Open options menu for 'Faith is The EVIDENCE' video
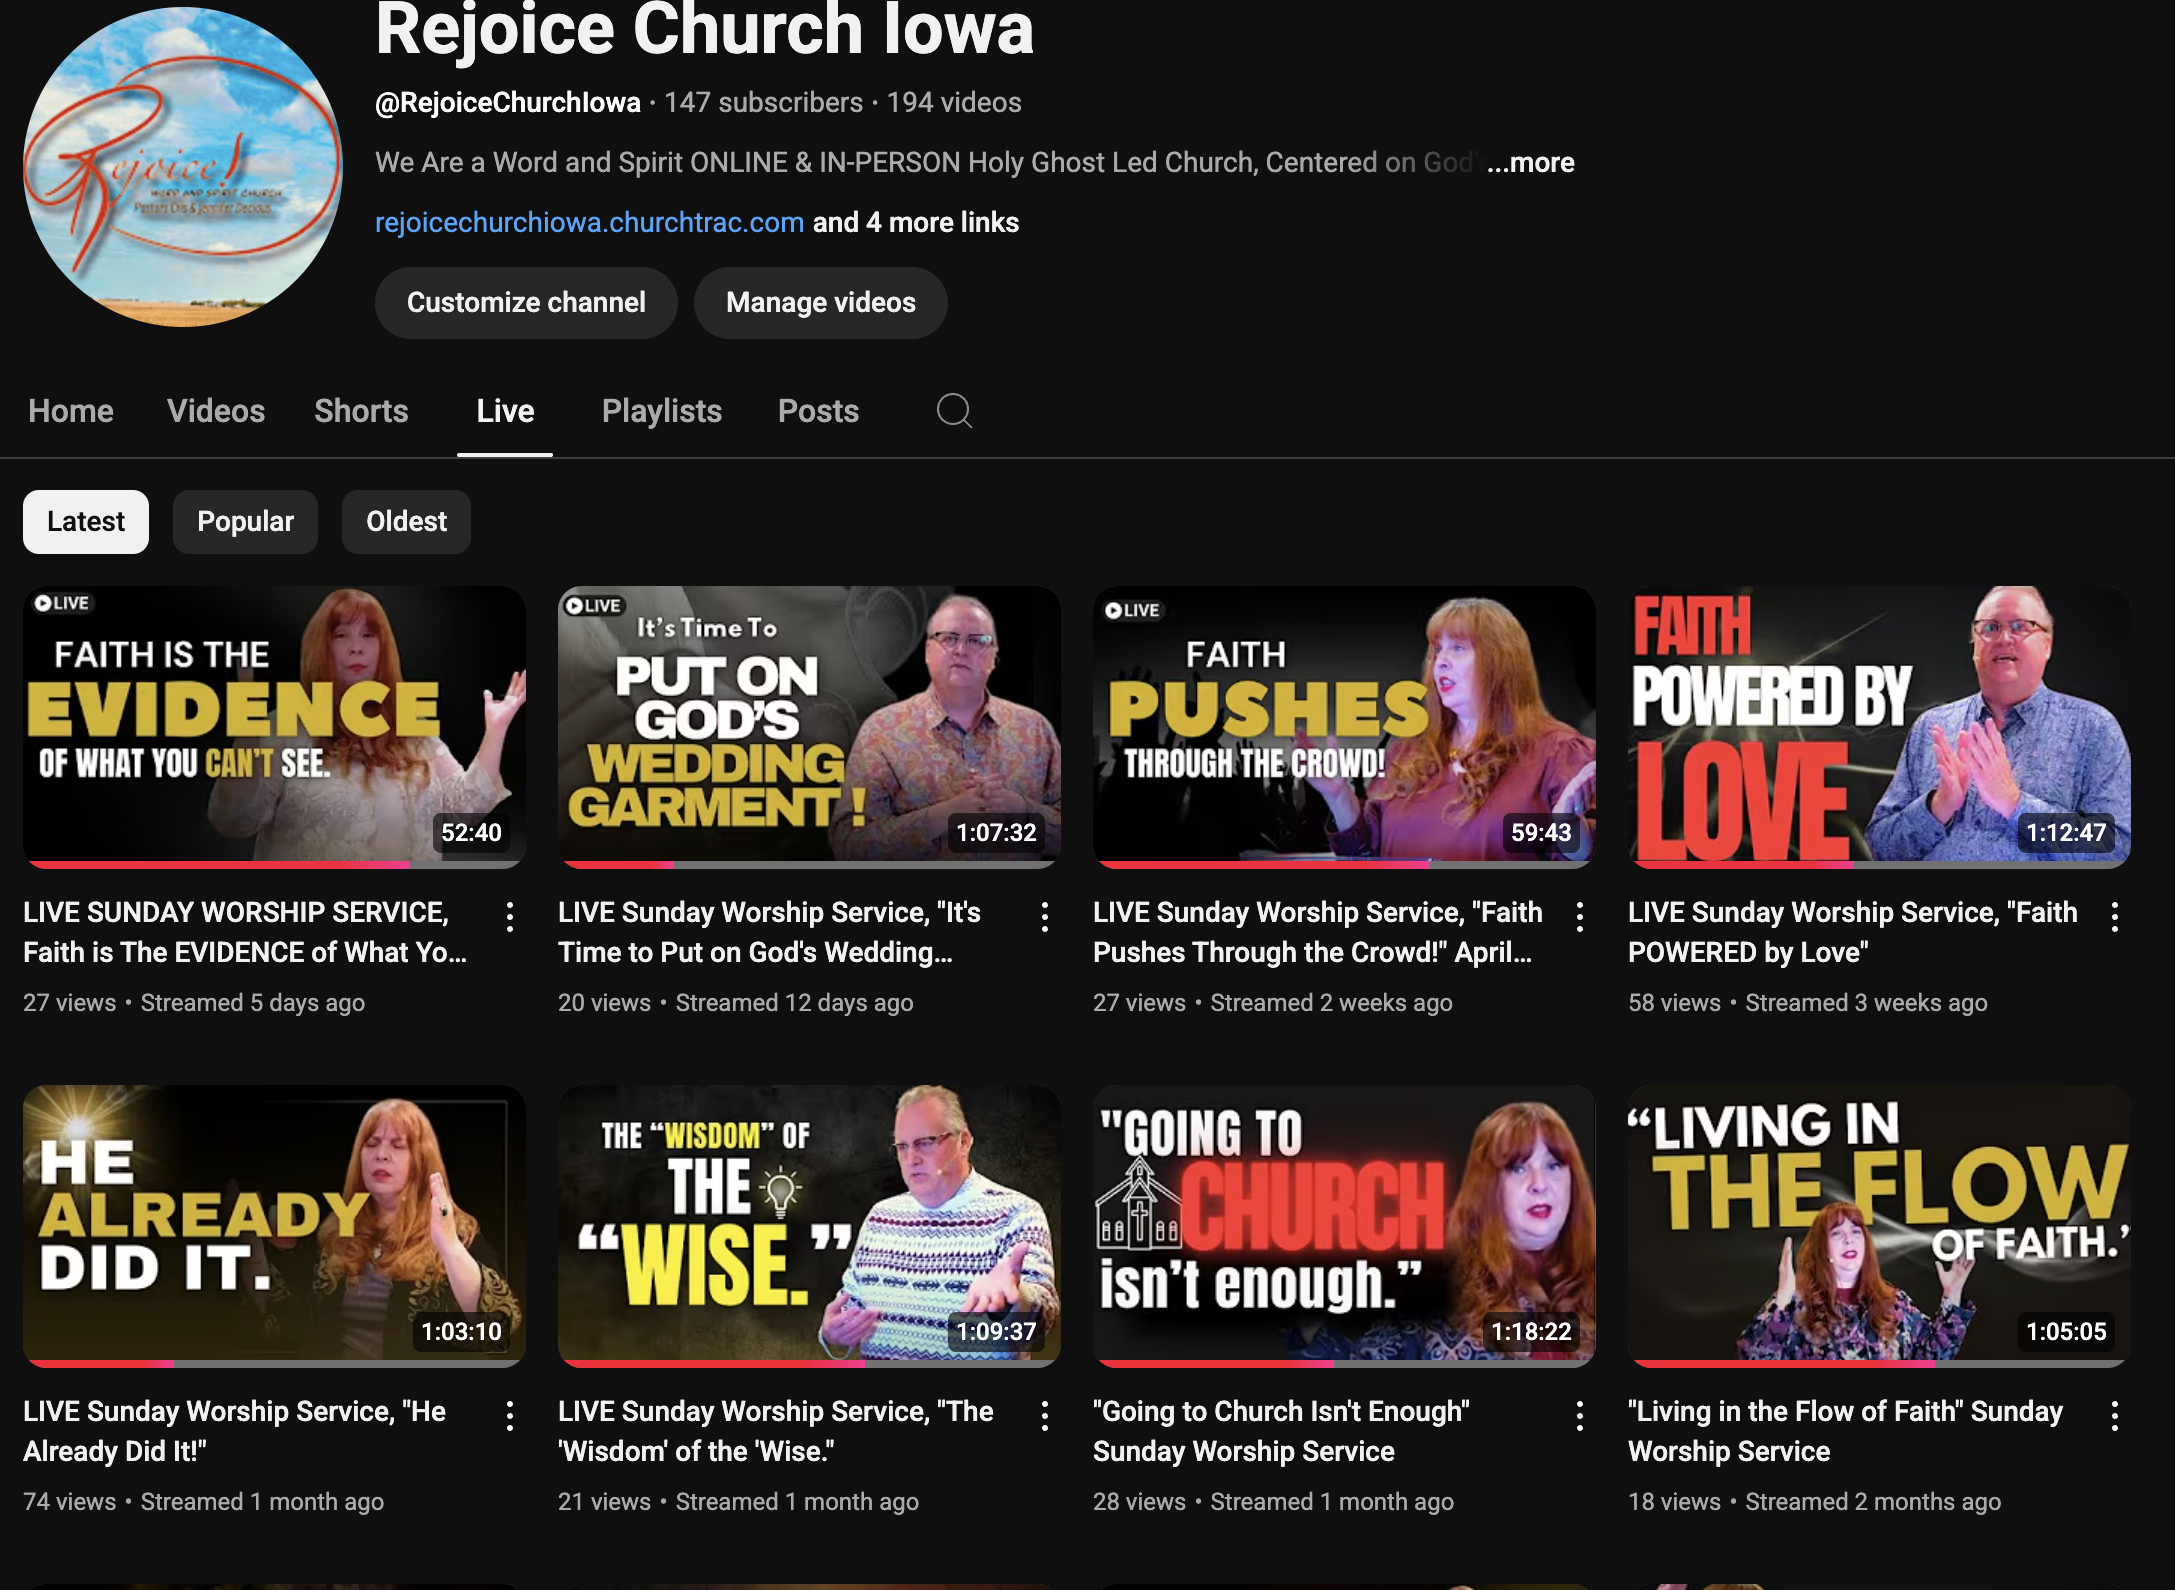Screen dimensions: 2175x1590 510,916
